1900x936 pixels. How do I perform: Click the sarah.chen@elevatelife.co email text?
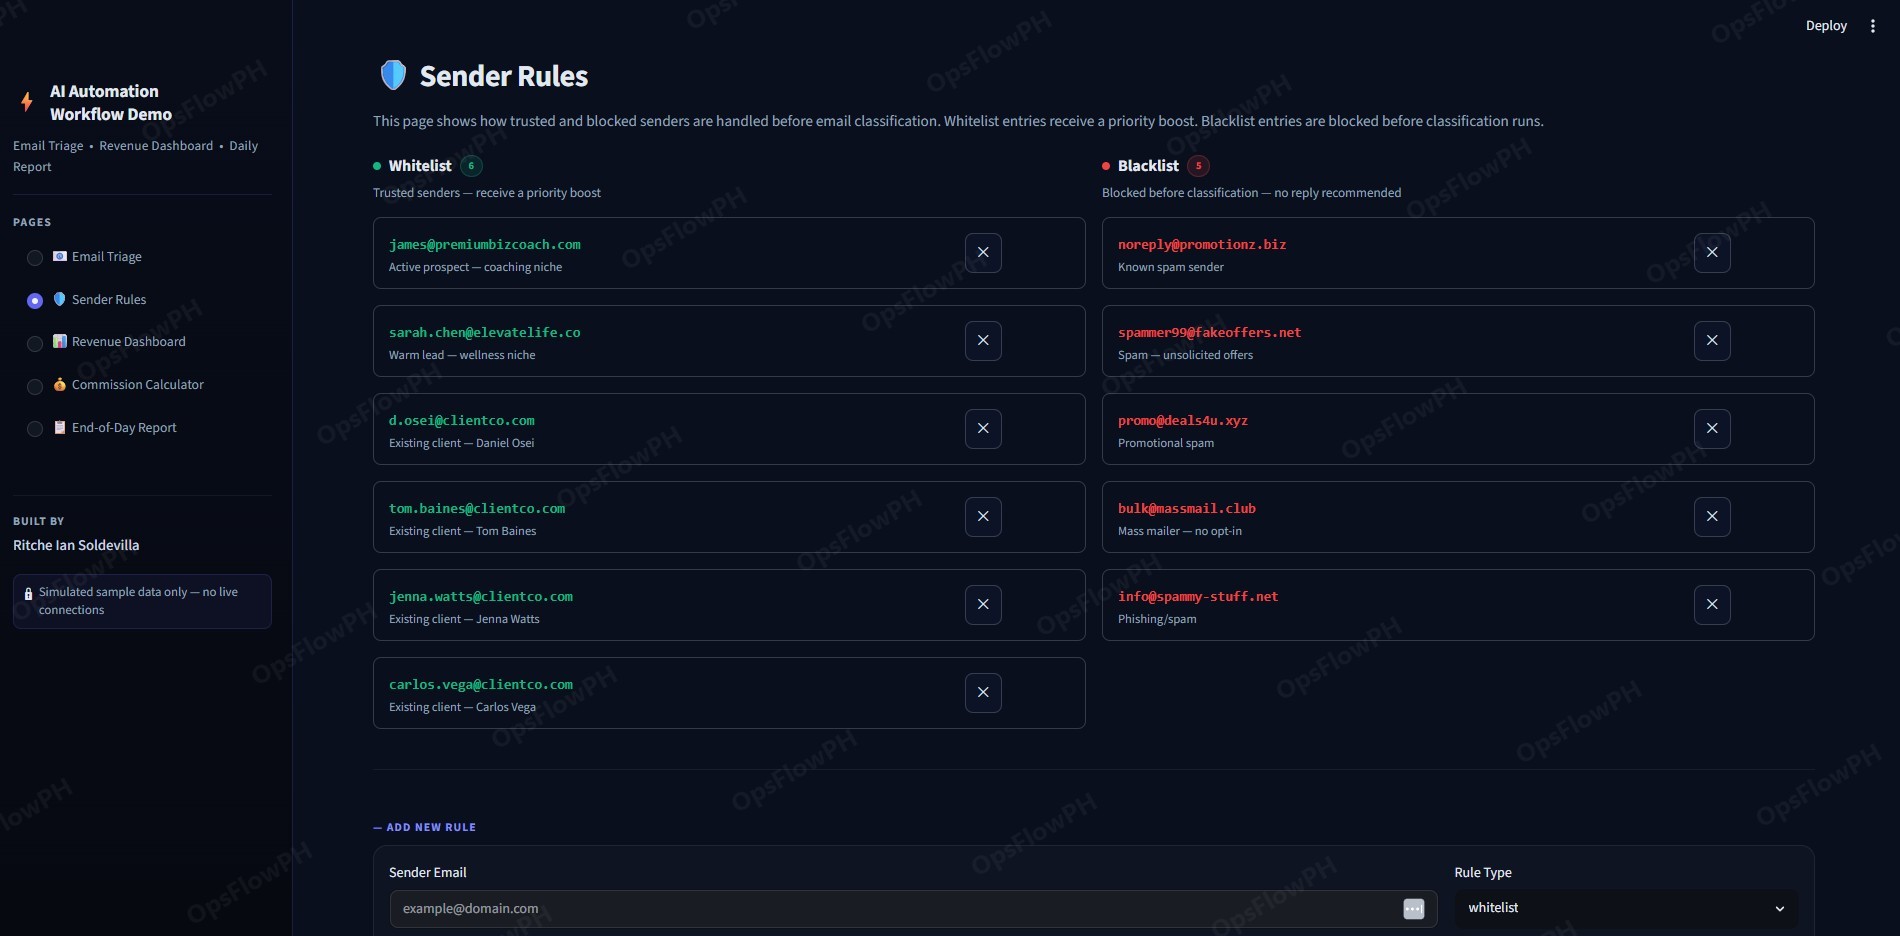point(485,332)
